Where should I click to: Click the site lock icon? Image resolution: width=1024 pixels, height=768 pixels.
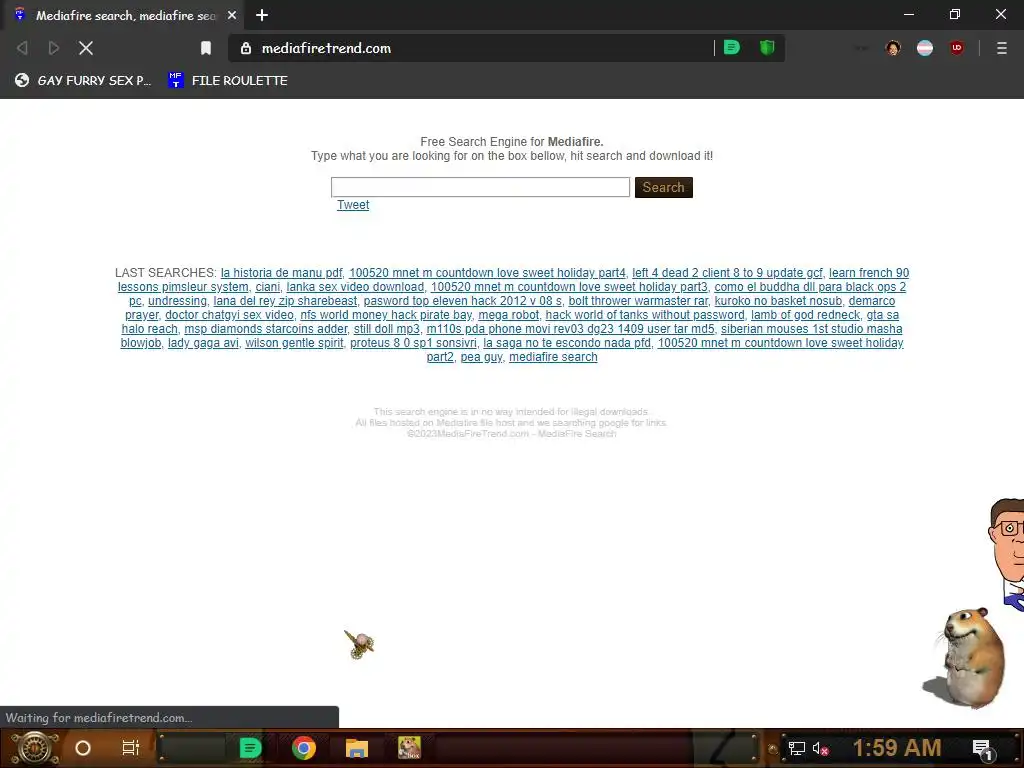pos(246,48)
